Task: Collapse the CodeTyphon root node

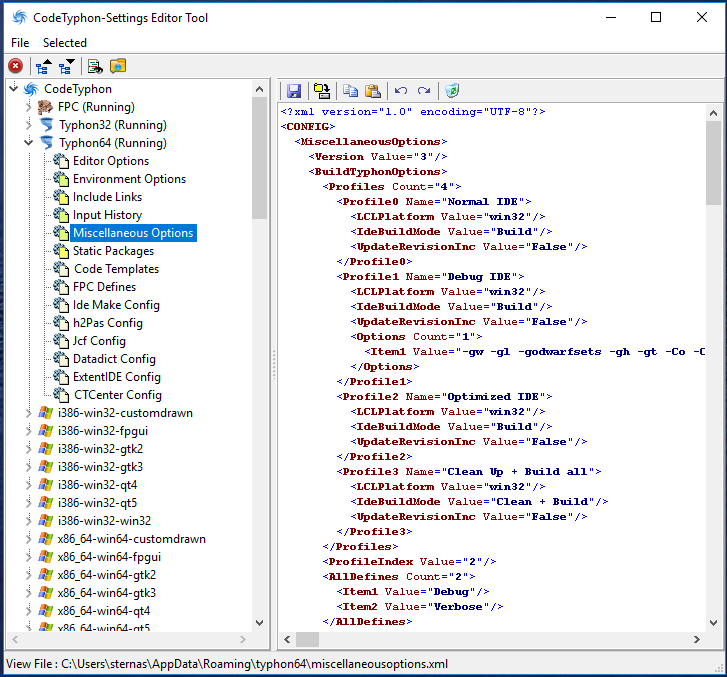Action: [x=14, y=88]
